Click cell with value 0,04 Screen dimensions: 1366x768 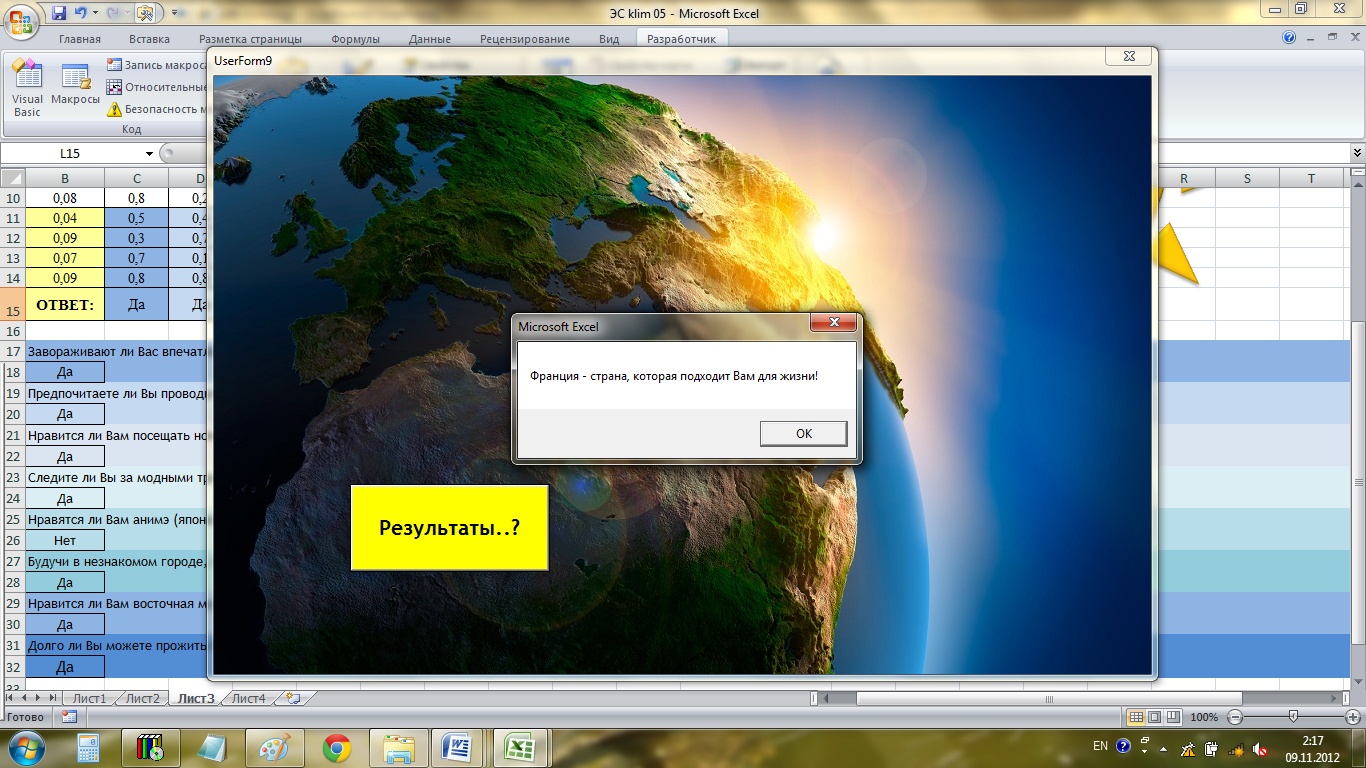(x=65, y=218)
